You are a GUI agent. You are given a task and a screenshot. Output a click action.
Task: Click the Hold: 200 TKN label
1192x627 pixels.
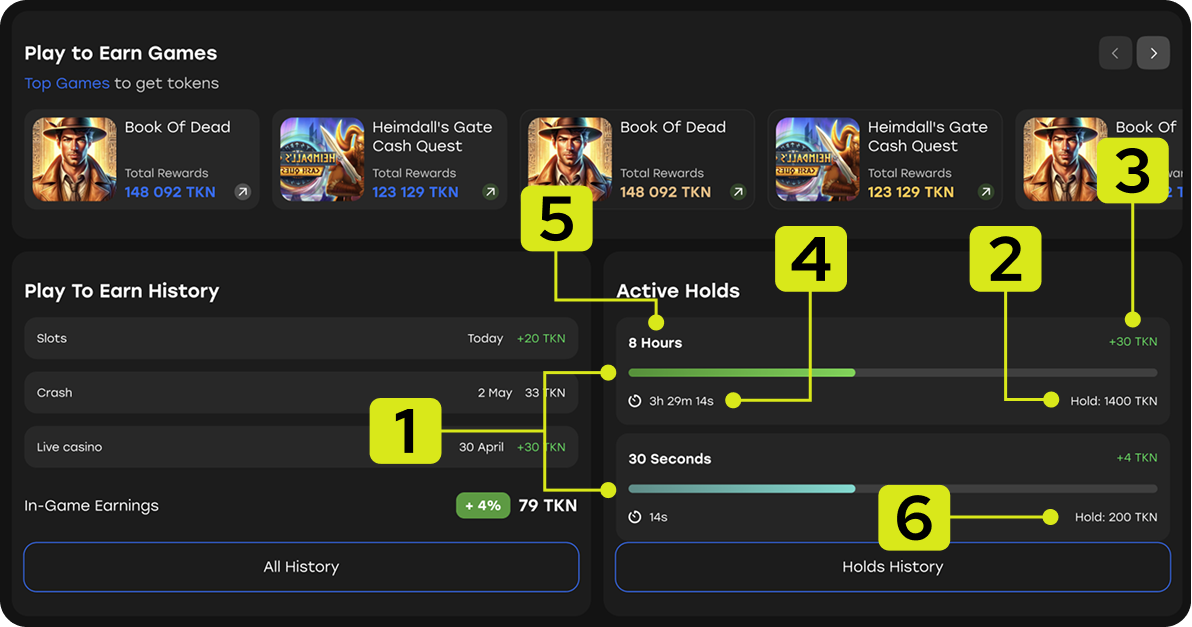[x=1116, y=517]
